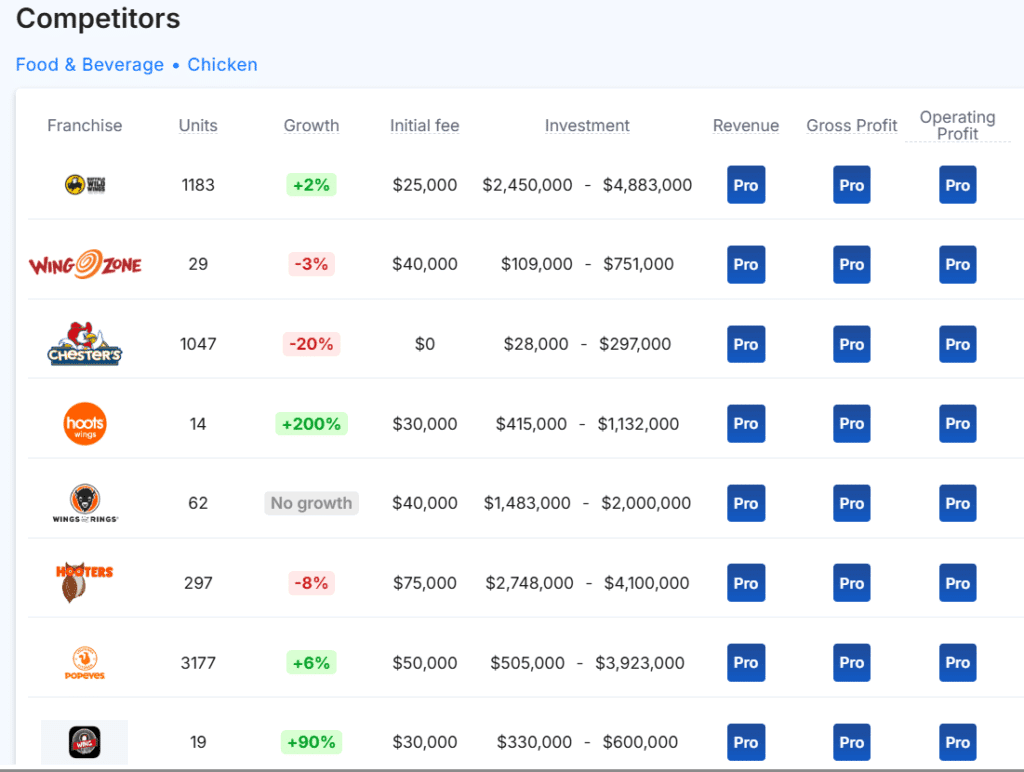Sort by the Investment column header
1024x772 pixels.
587,125
